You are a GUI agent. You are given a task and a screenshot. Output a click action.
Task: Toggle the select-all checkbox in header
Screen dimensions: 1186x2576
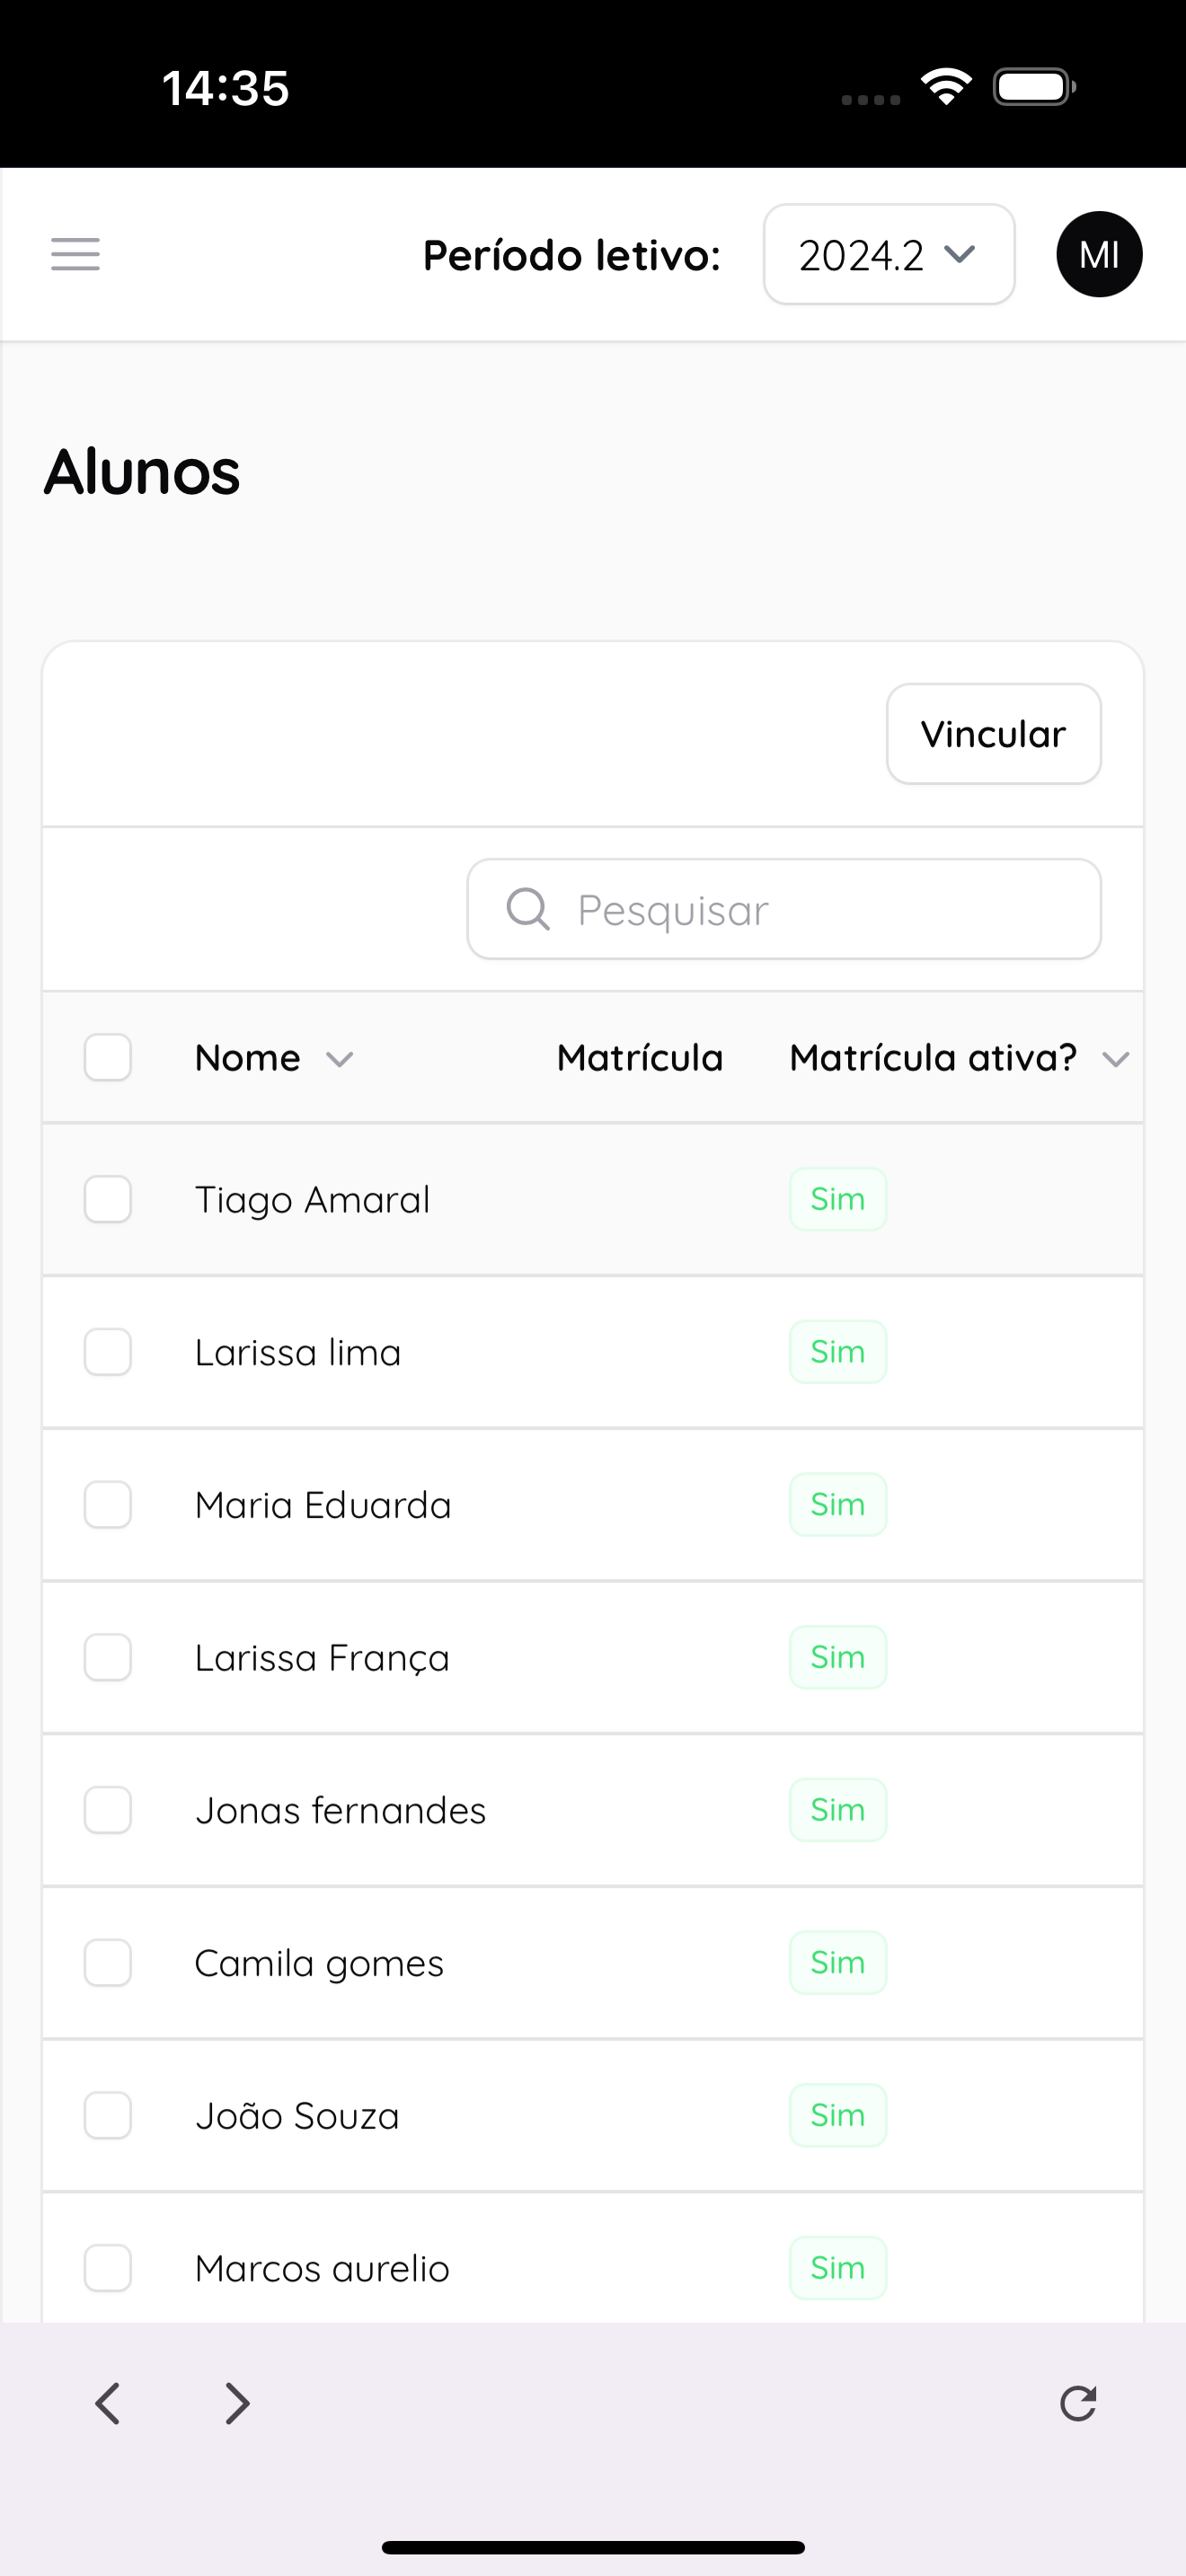108,1057
